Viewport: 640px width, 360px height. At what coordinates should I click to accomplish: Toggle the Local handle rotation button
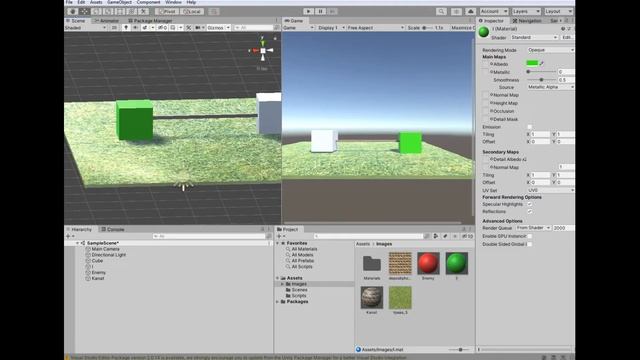coord(191,11)
